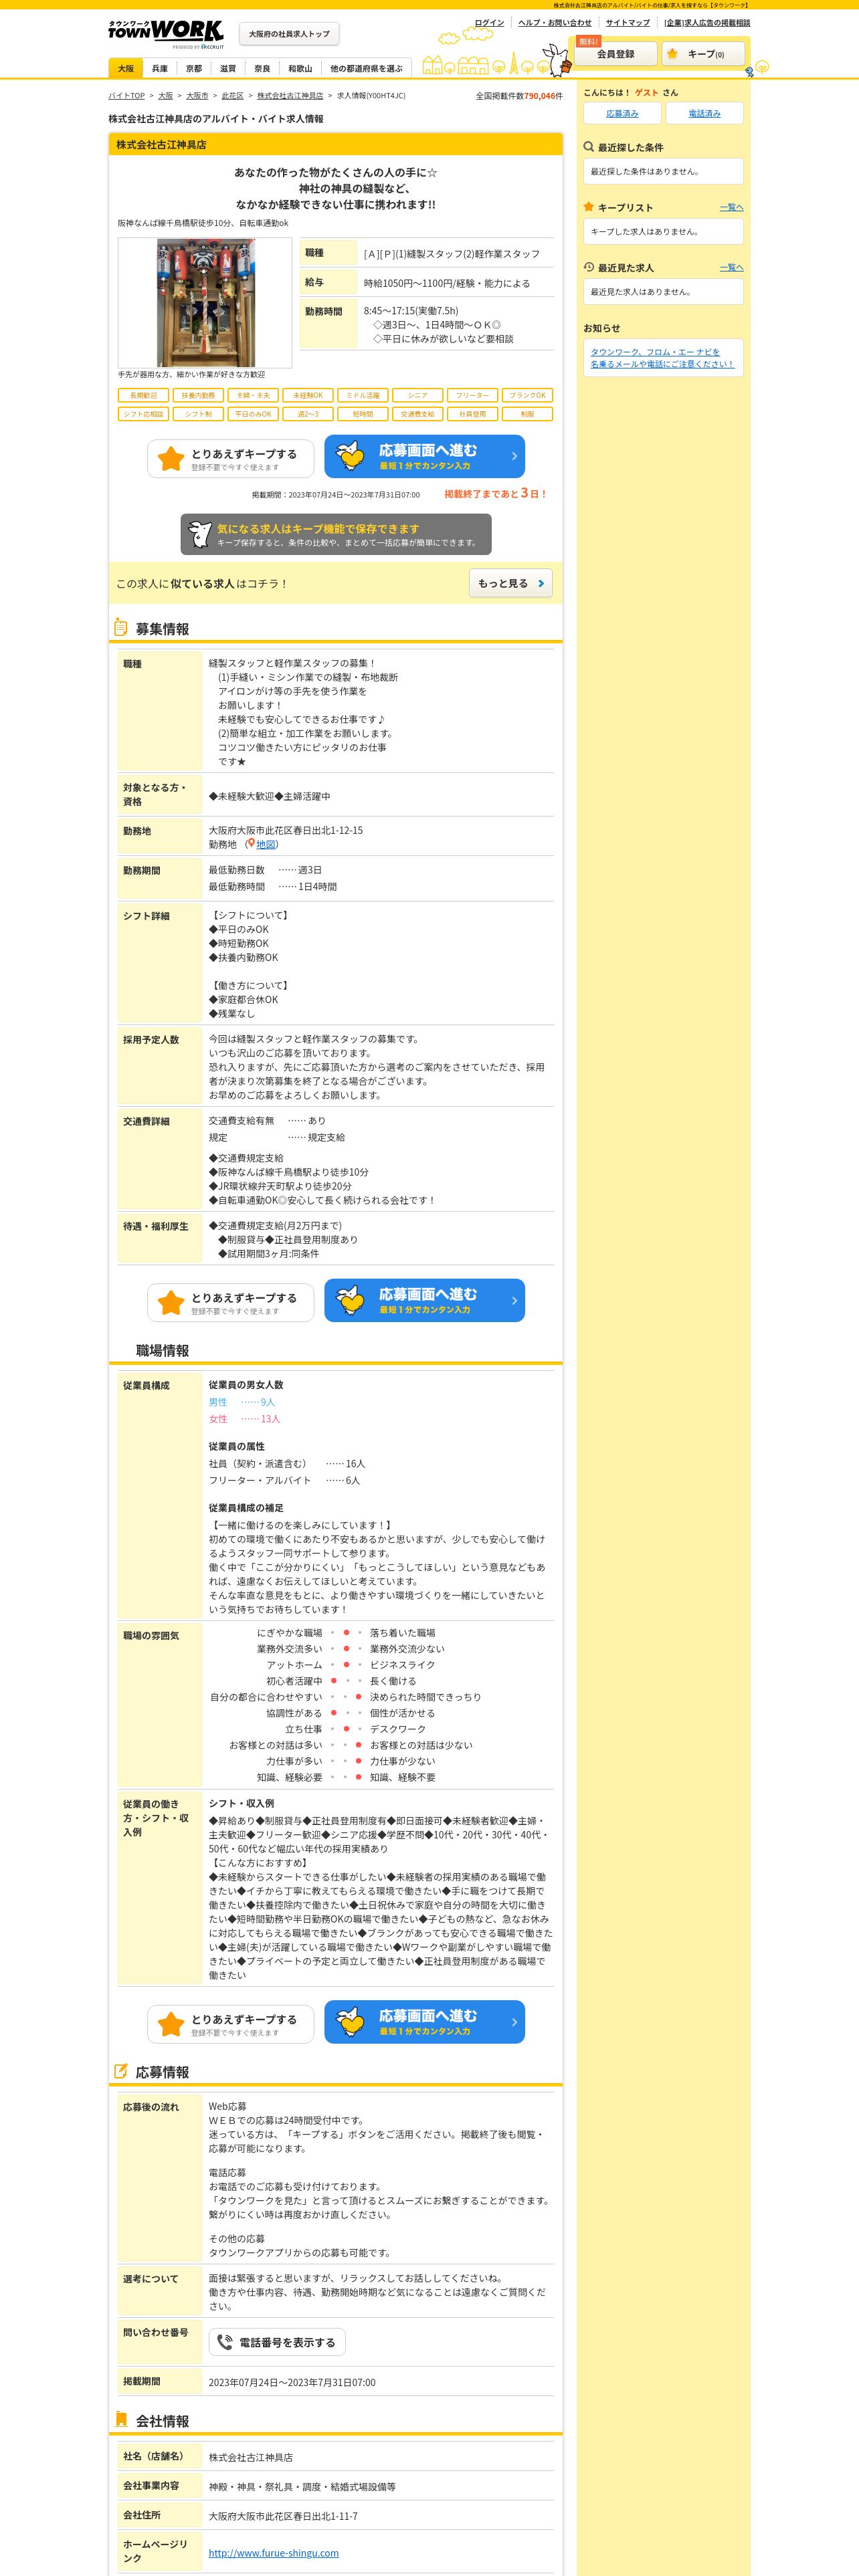Click the シニア tag
This screenshot has width=859, height=2576.
point(418,395)
